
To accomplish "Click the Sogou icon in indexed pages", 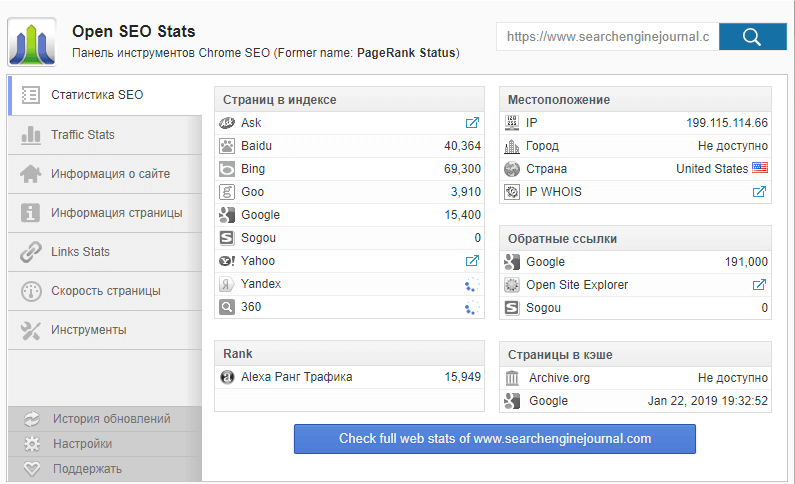I will [x=227, y=238].
